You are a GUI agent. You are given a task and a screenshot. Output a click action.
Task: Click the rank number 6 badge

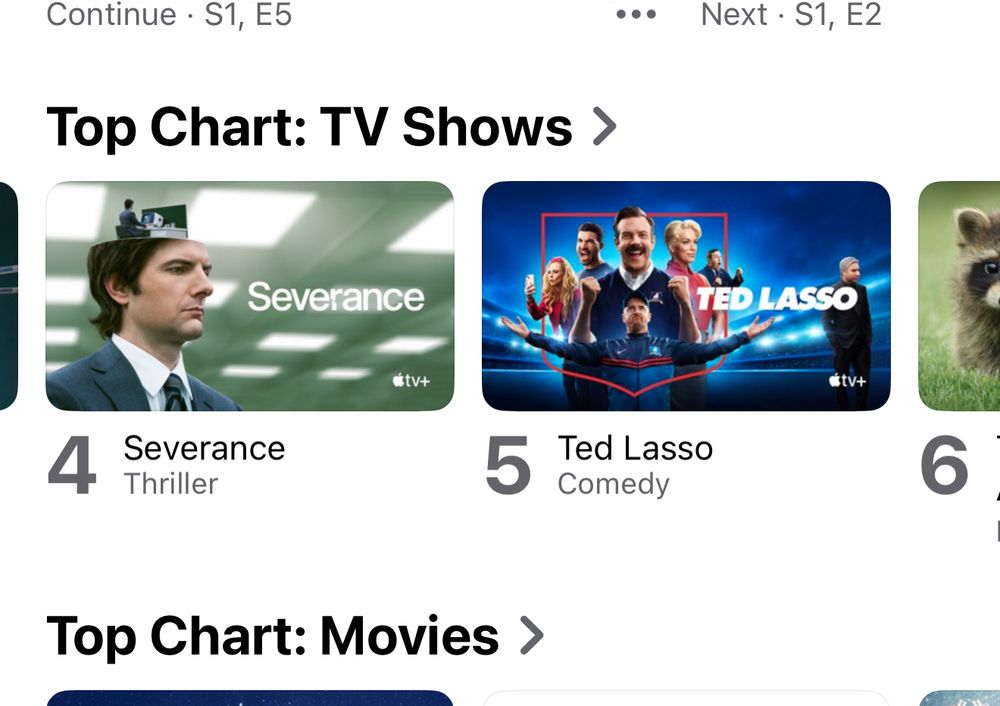tap(944, 465)
